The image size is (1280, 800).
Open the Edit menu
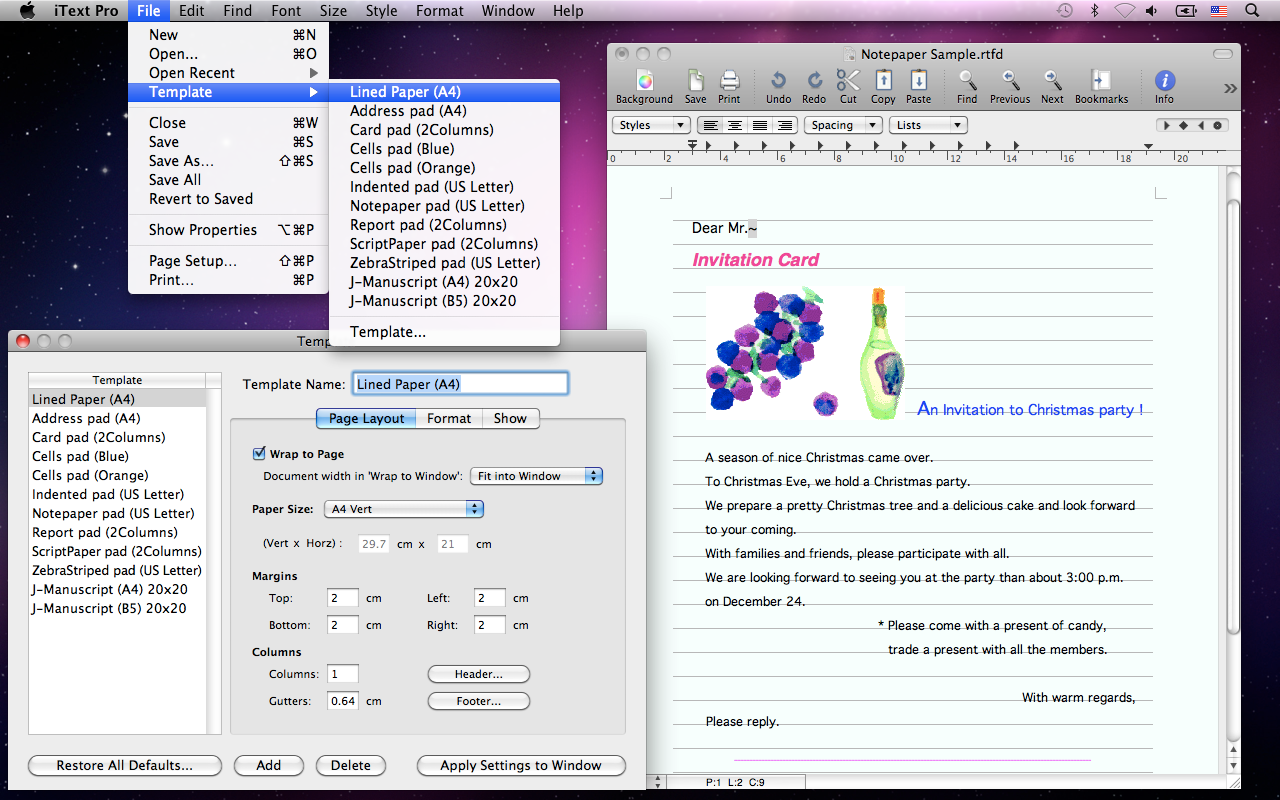coord(192,11)
